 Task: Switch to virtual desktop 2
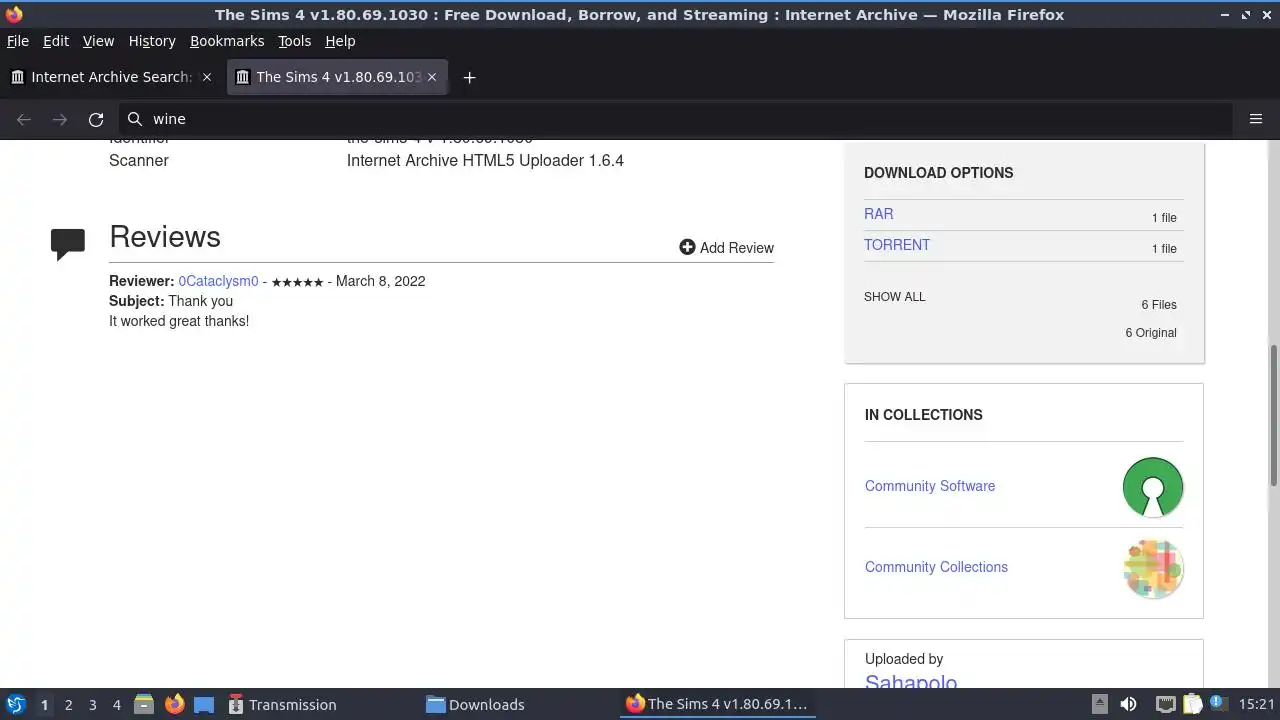coord(68,704)
